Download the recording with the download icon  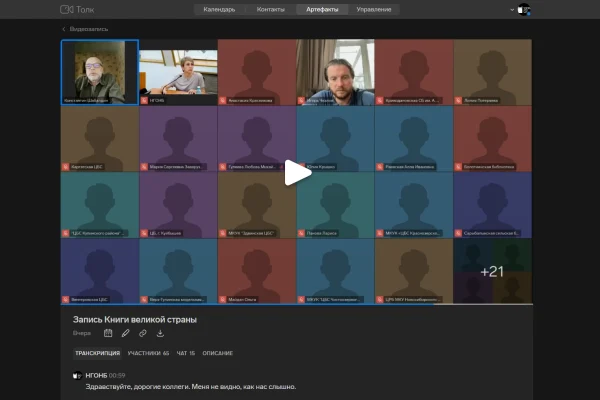pyautogui.click(x=160, y=333)
